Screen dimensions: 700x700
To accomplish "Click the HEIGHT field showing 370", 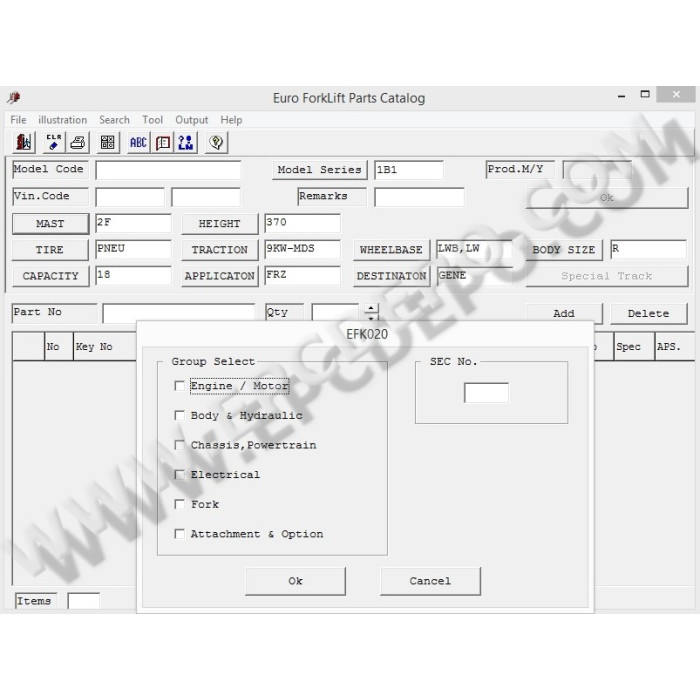I will pos(302,223).
